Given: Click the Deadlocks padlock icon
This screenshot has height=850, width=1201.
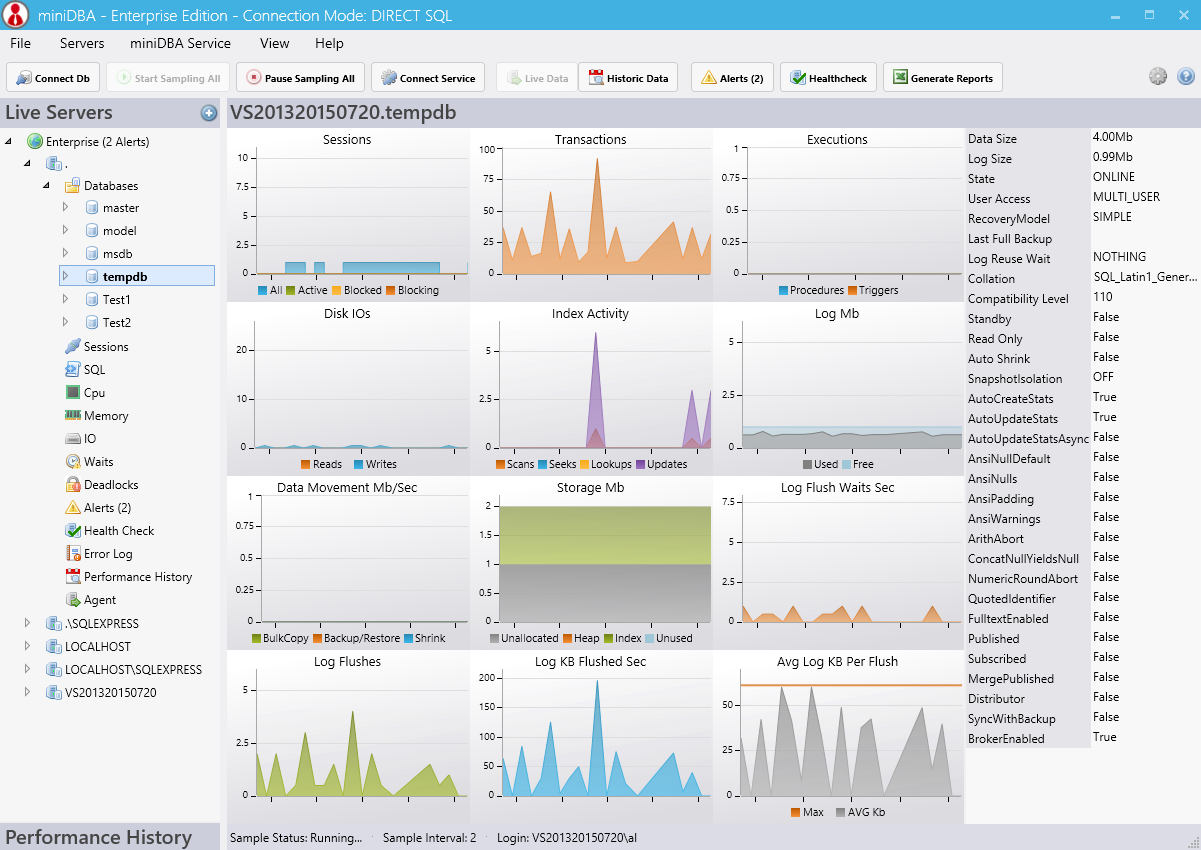Looking at the screenshot, I should pyautogui.click(x=73, y=485).
